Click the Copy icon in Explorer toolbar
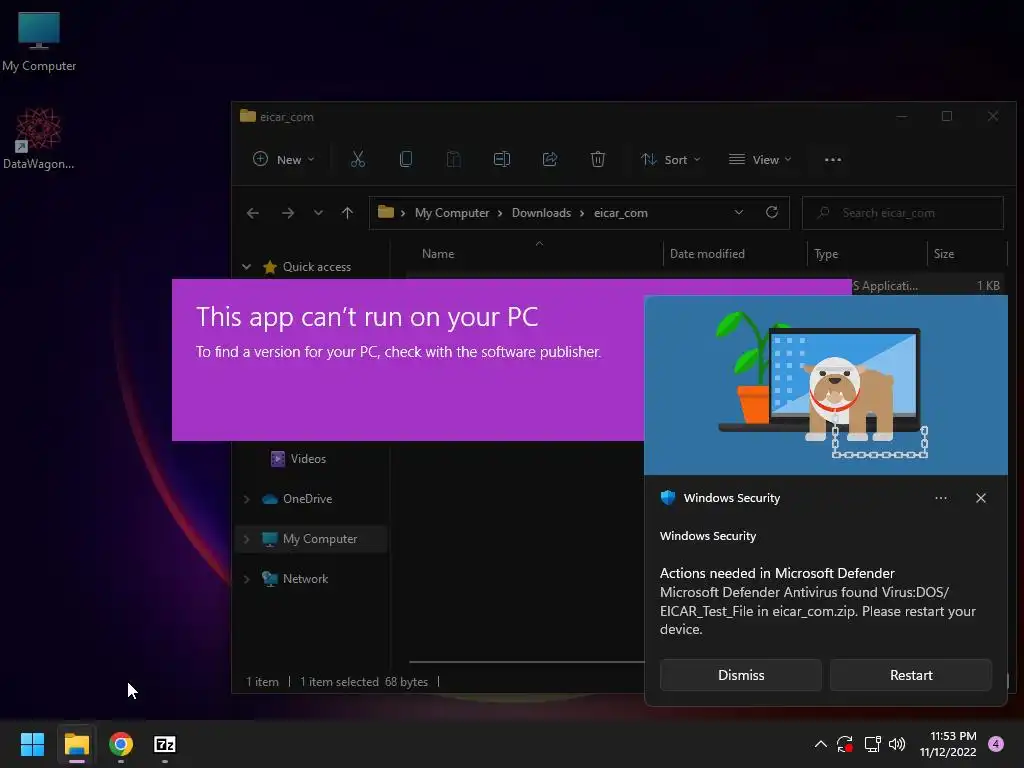1024x768 pixels. 406,159
